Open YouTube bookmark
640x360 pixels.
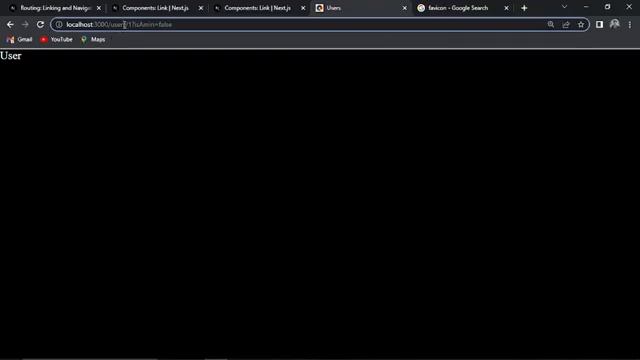[x=56, y=40]
